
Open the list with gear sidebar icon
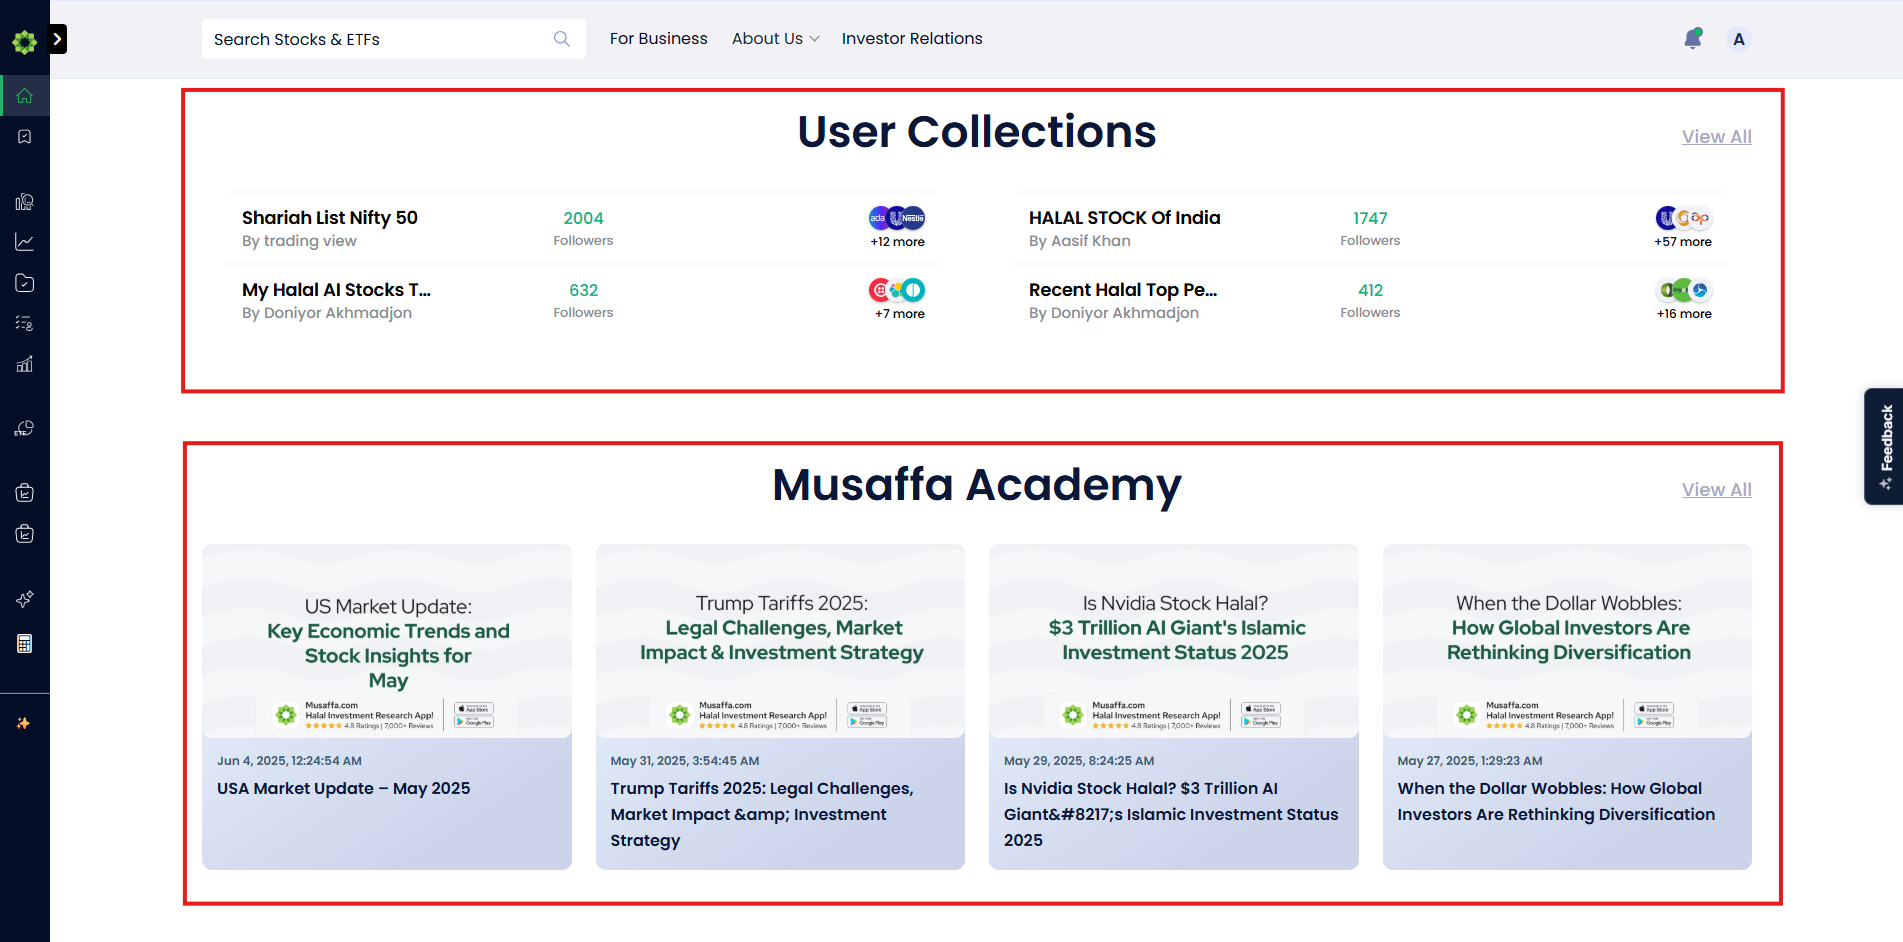(25, 323)
